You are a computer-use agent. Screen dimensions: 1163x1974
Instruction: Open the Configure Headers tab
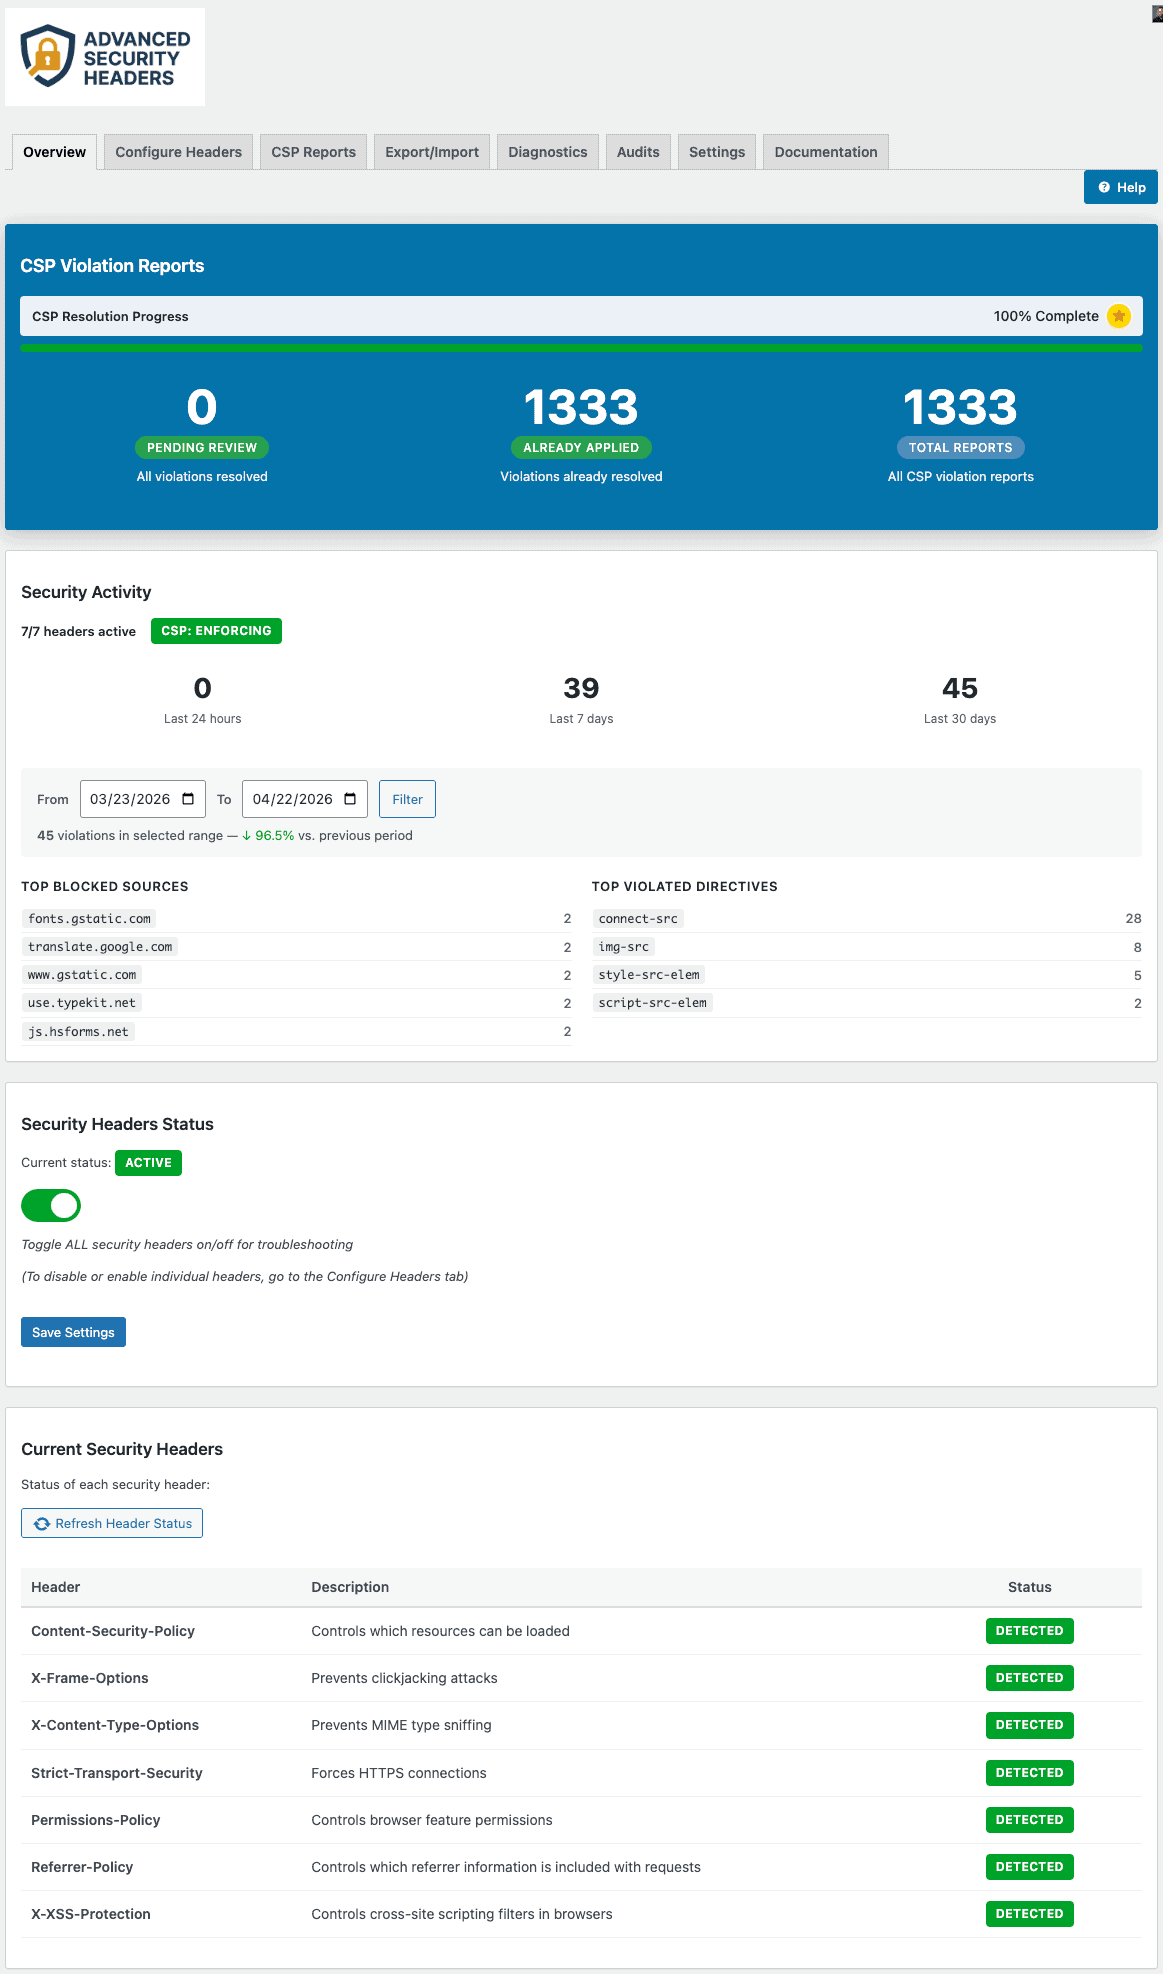178,152
